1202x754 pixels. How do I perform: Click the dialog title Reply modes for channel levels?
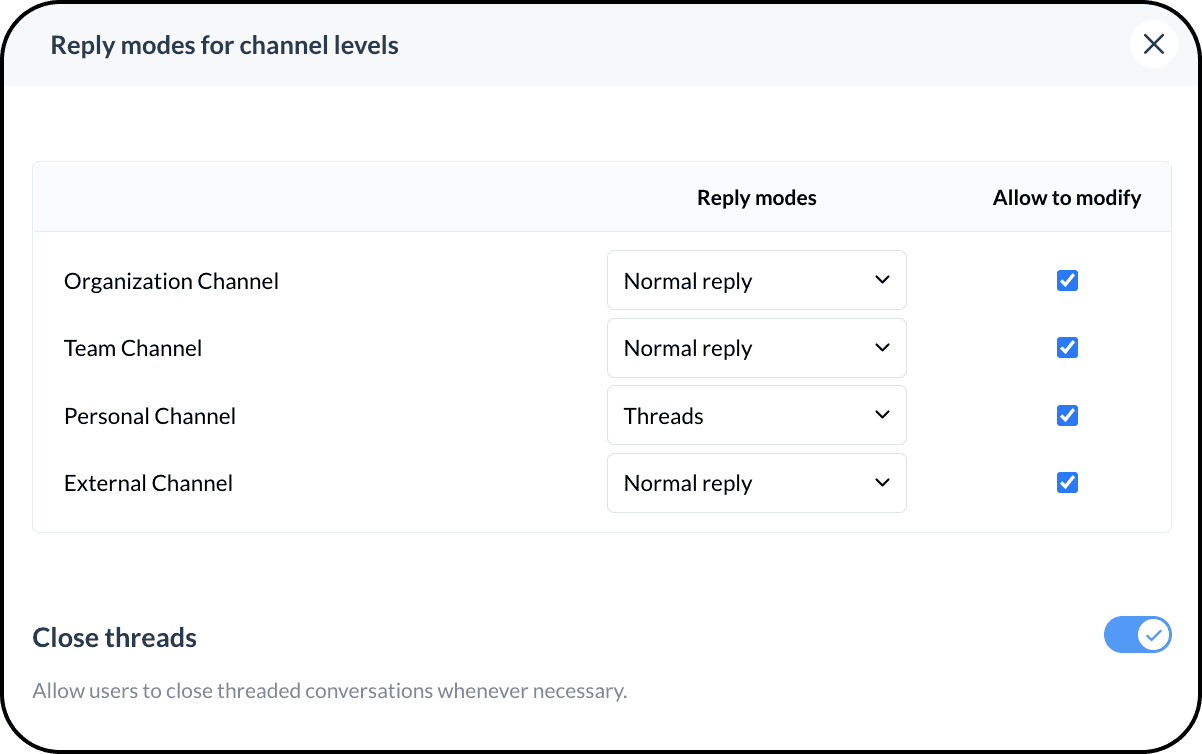[224, 45]
